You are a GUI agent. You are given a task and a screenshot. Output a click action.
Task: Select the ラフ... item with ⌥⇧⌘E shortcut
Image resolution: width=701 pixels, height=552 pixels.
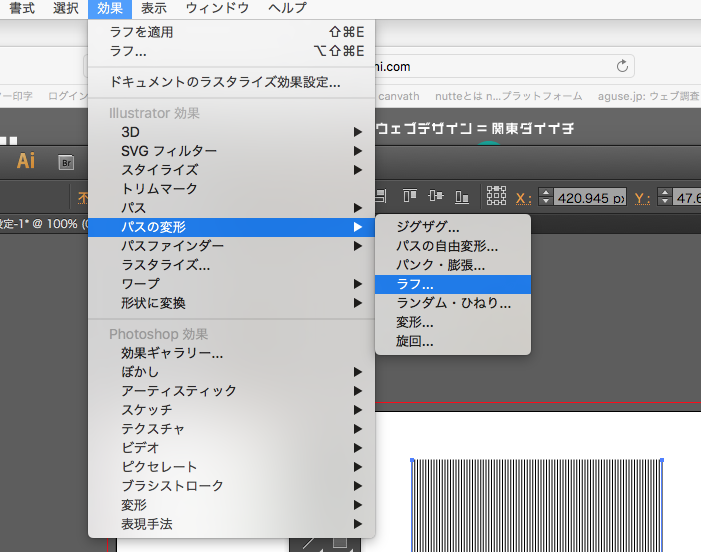point(232,51)
